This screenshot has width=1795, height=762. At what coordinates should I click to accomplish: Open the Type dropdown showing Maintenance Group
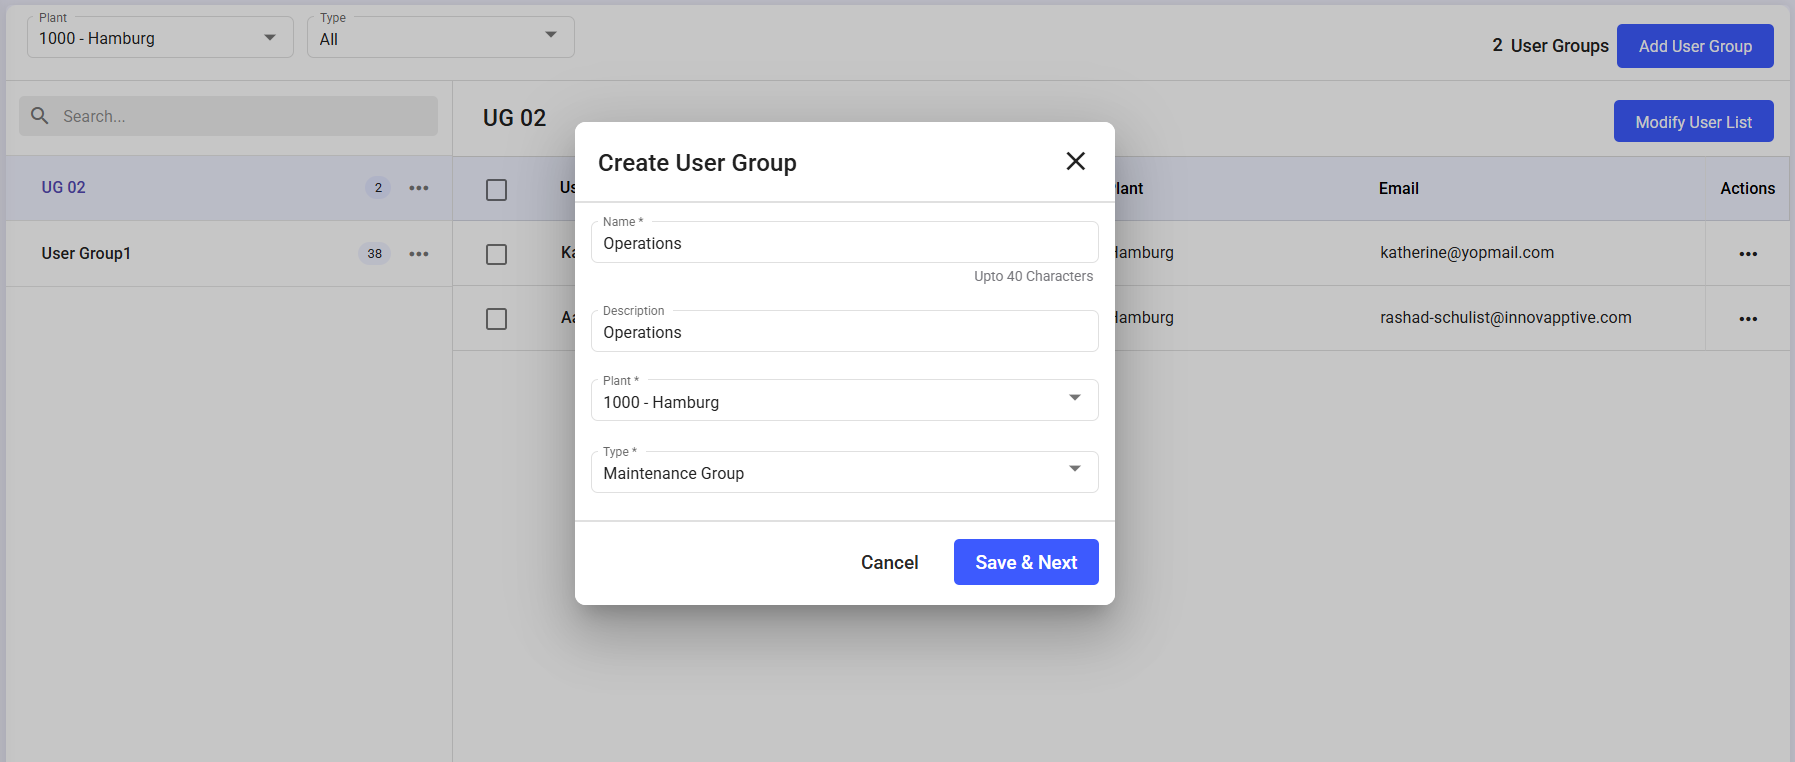click(x=1074, y=470)
